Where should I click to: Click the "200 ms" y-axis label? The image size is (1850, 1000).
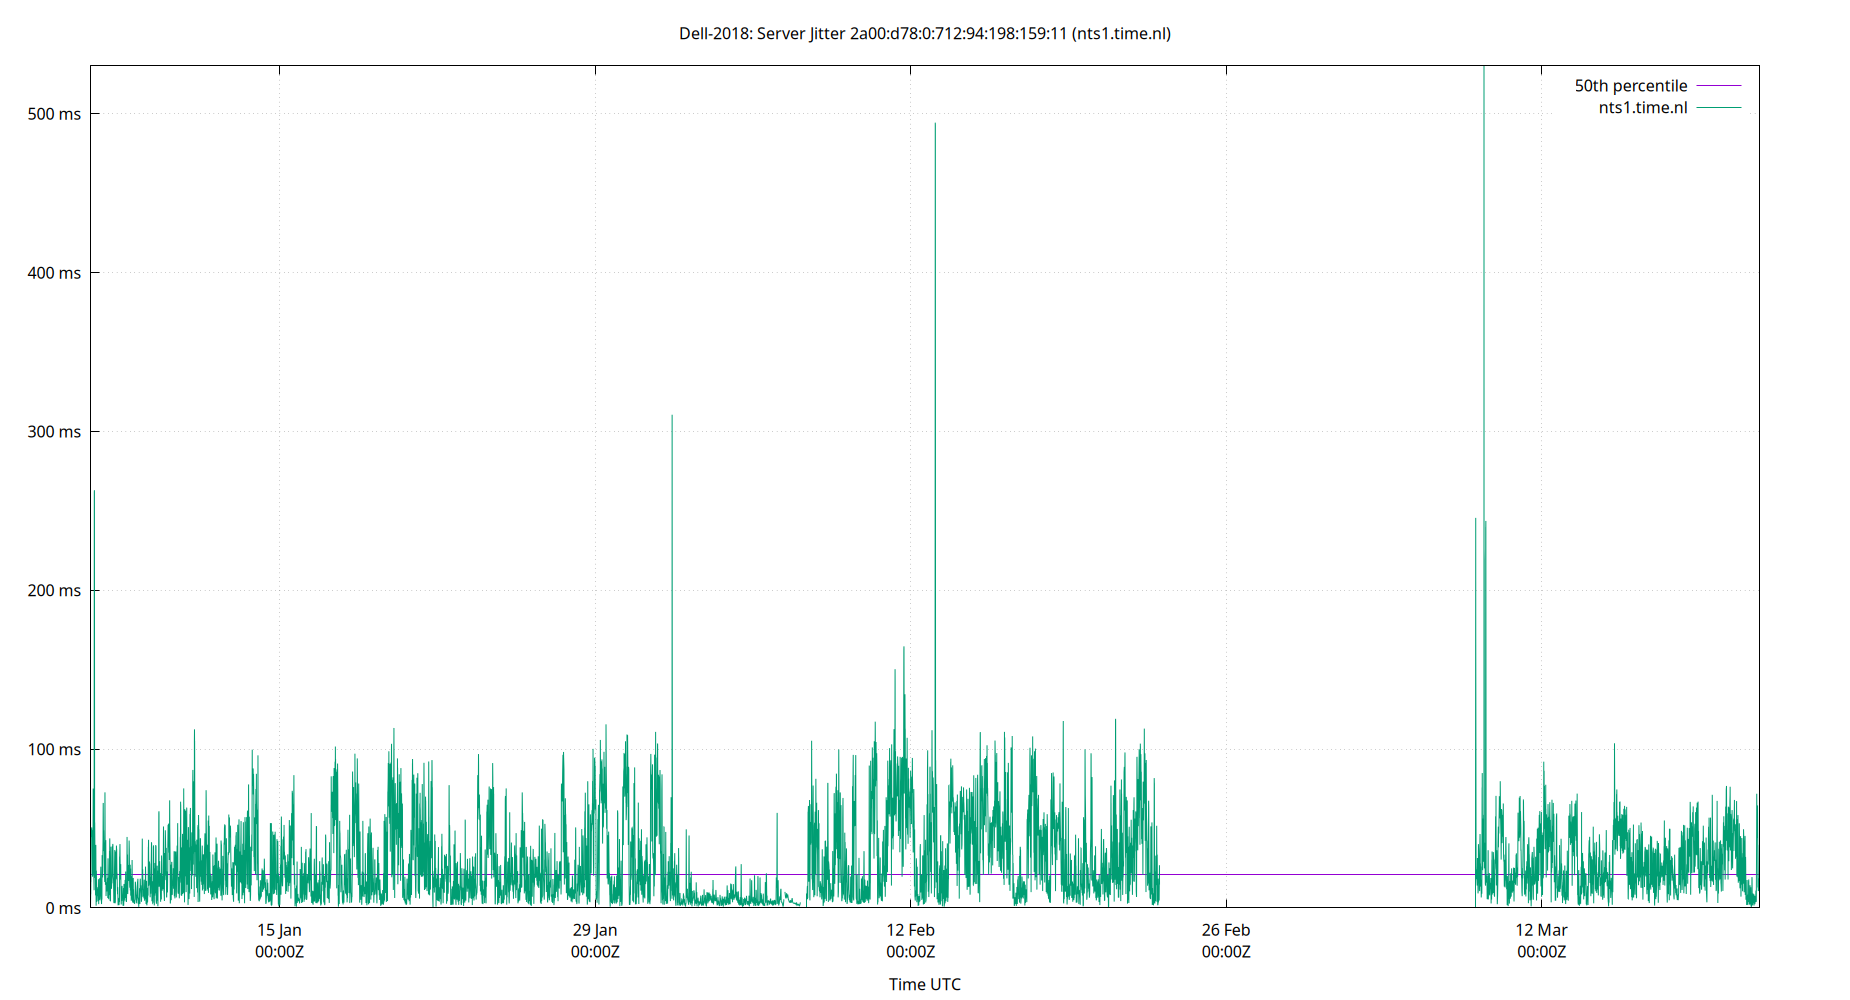coord(56,591)
